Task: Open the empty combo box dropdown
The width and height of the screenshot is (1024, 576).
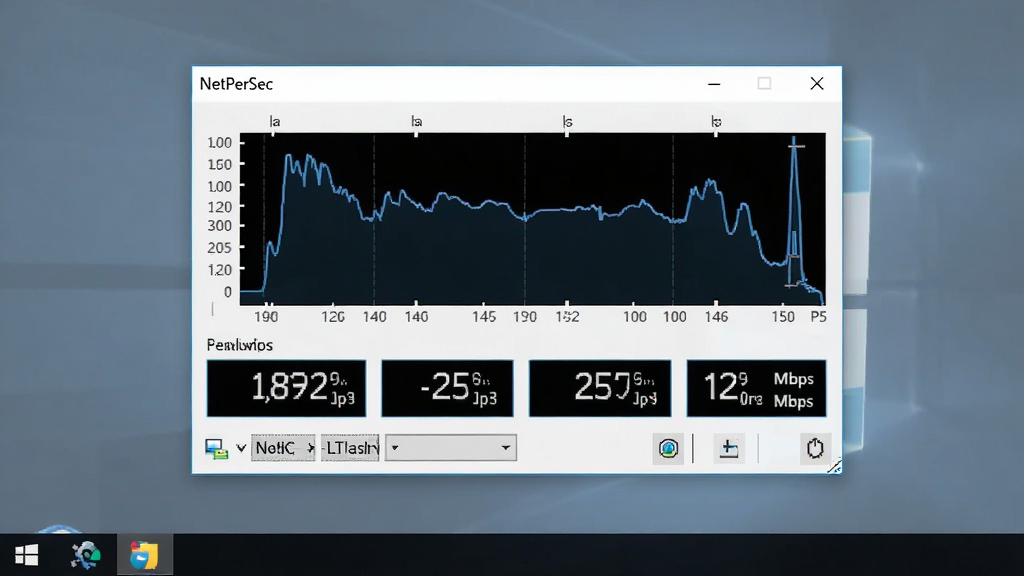Action: pos(451,448)
